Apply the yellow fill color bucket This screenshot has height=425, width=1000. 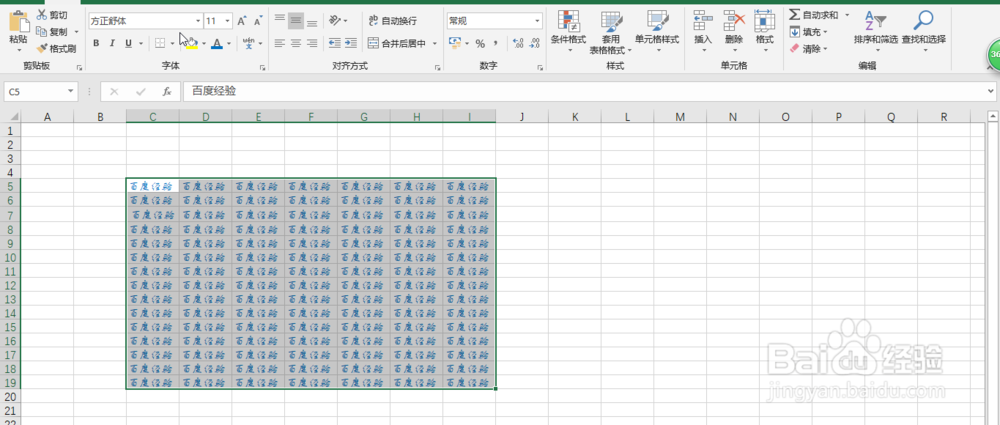(x=192, y=43)
